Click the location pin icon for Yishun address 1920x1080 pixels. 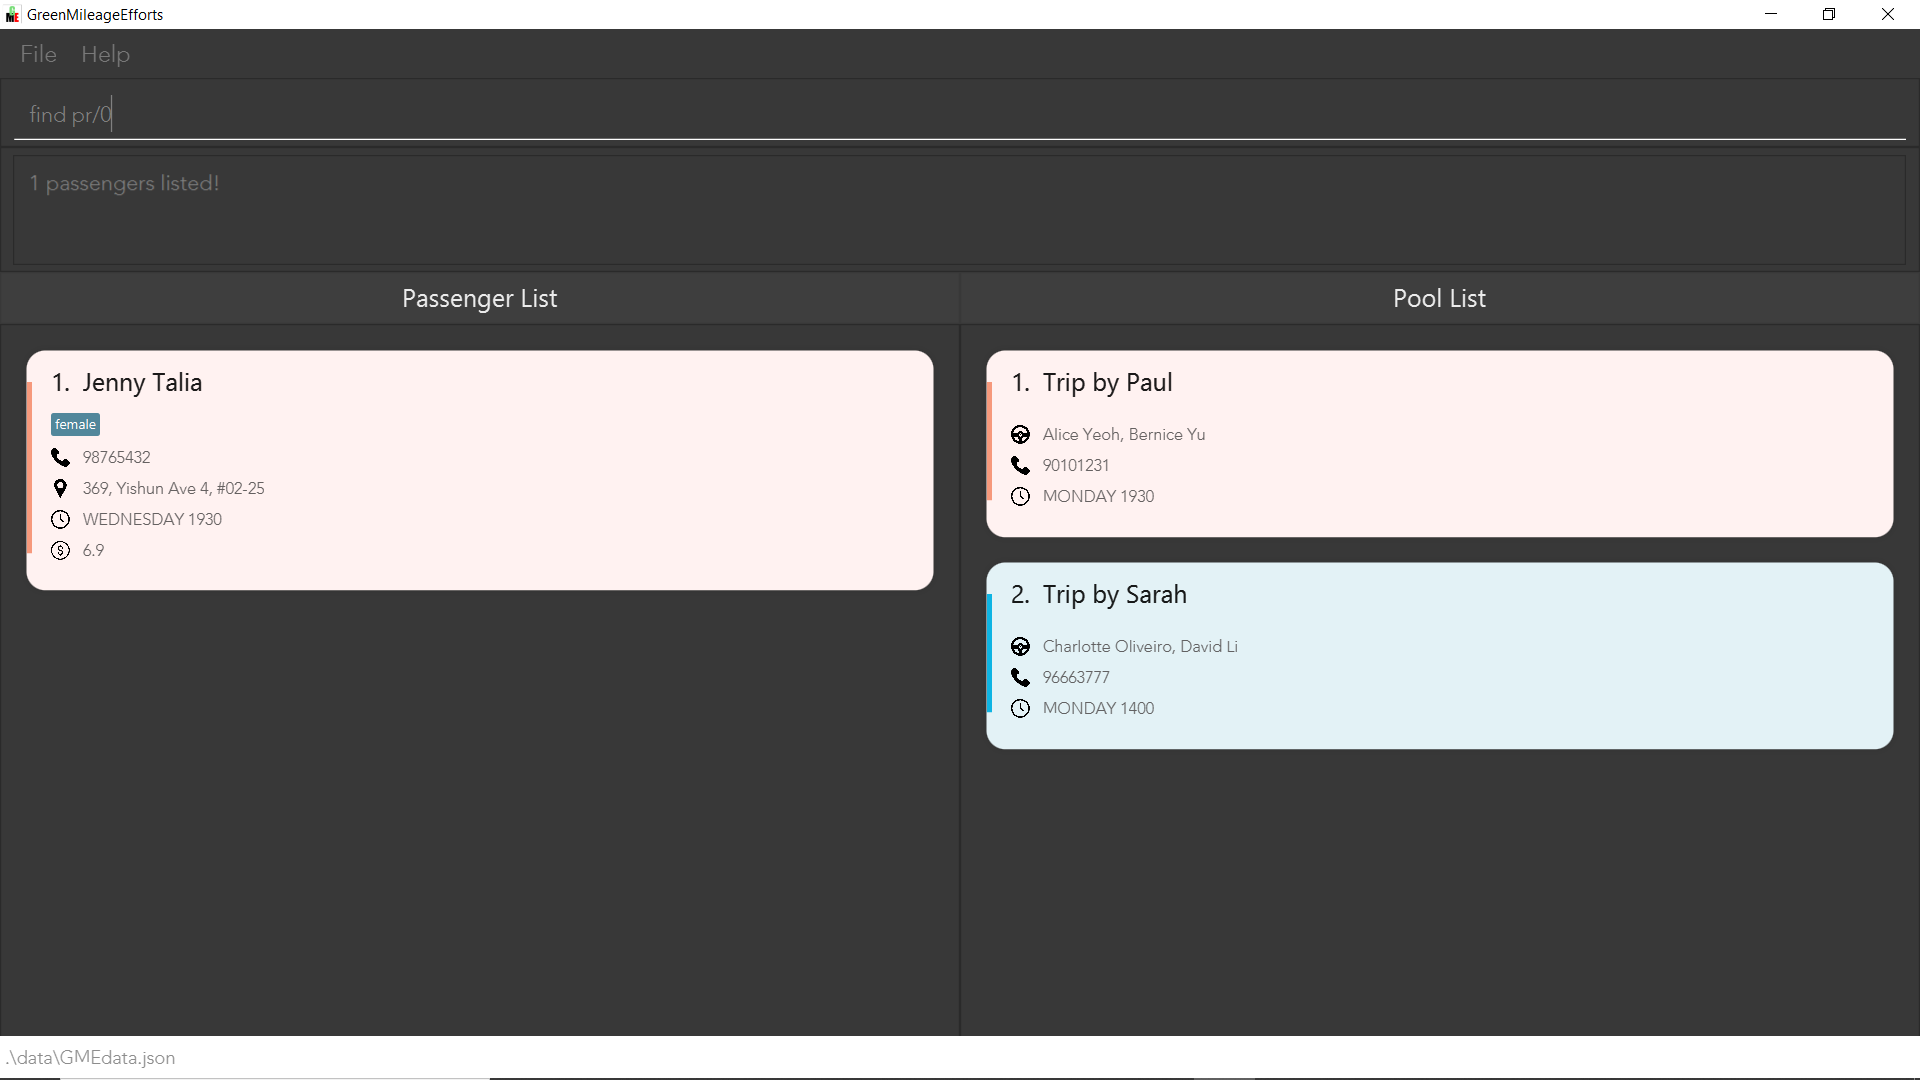coord(60,488)
